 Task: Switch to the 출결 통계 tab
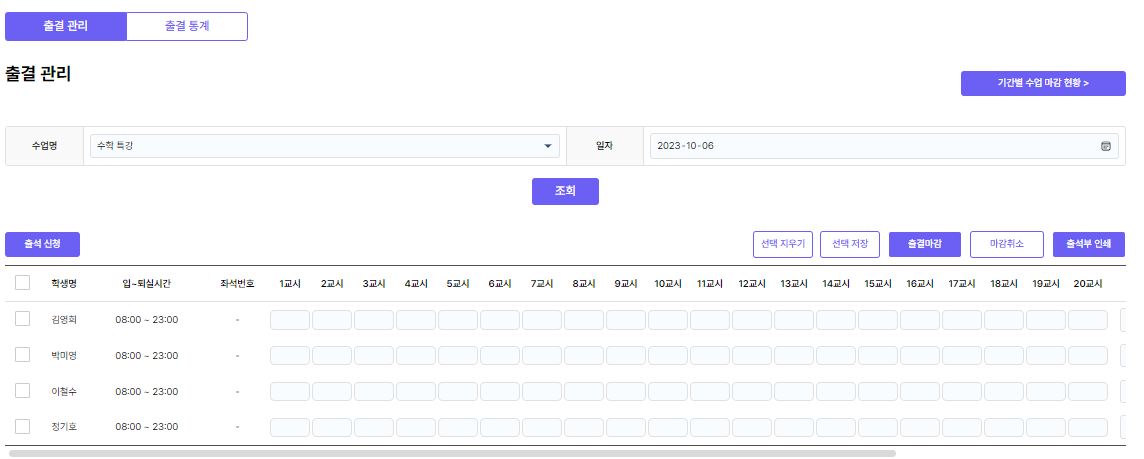[187, 26]
